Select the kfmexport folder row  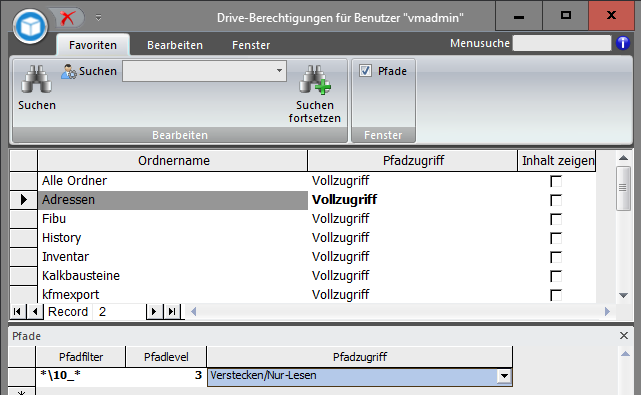point(173,294)
